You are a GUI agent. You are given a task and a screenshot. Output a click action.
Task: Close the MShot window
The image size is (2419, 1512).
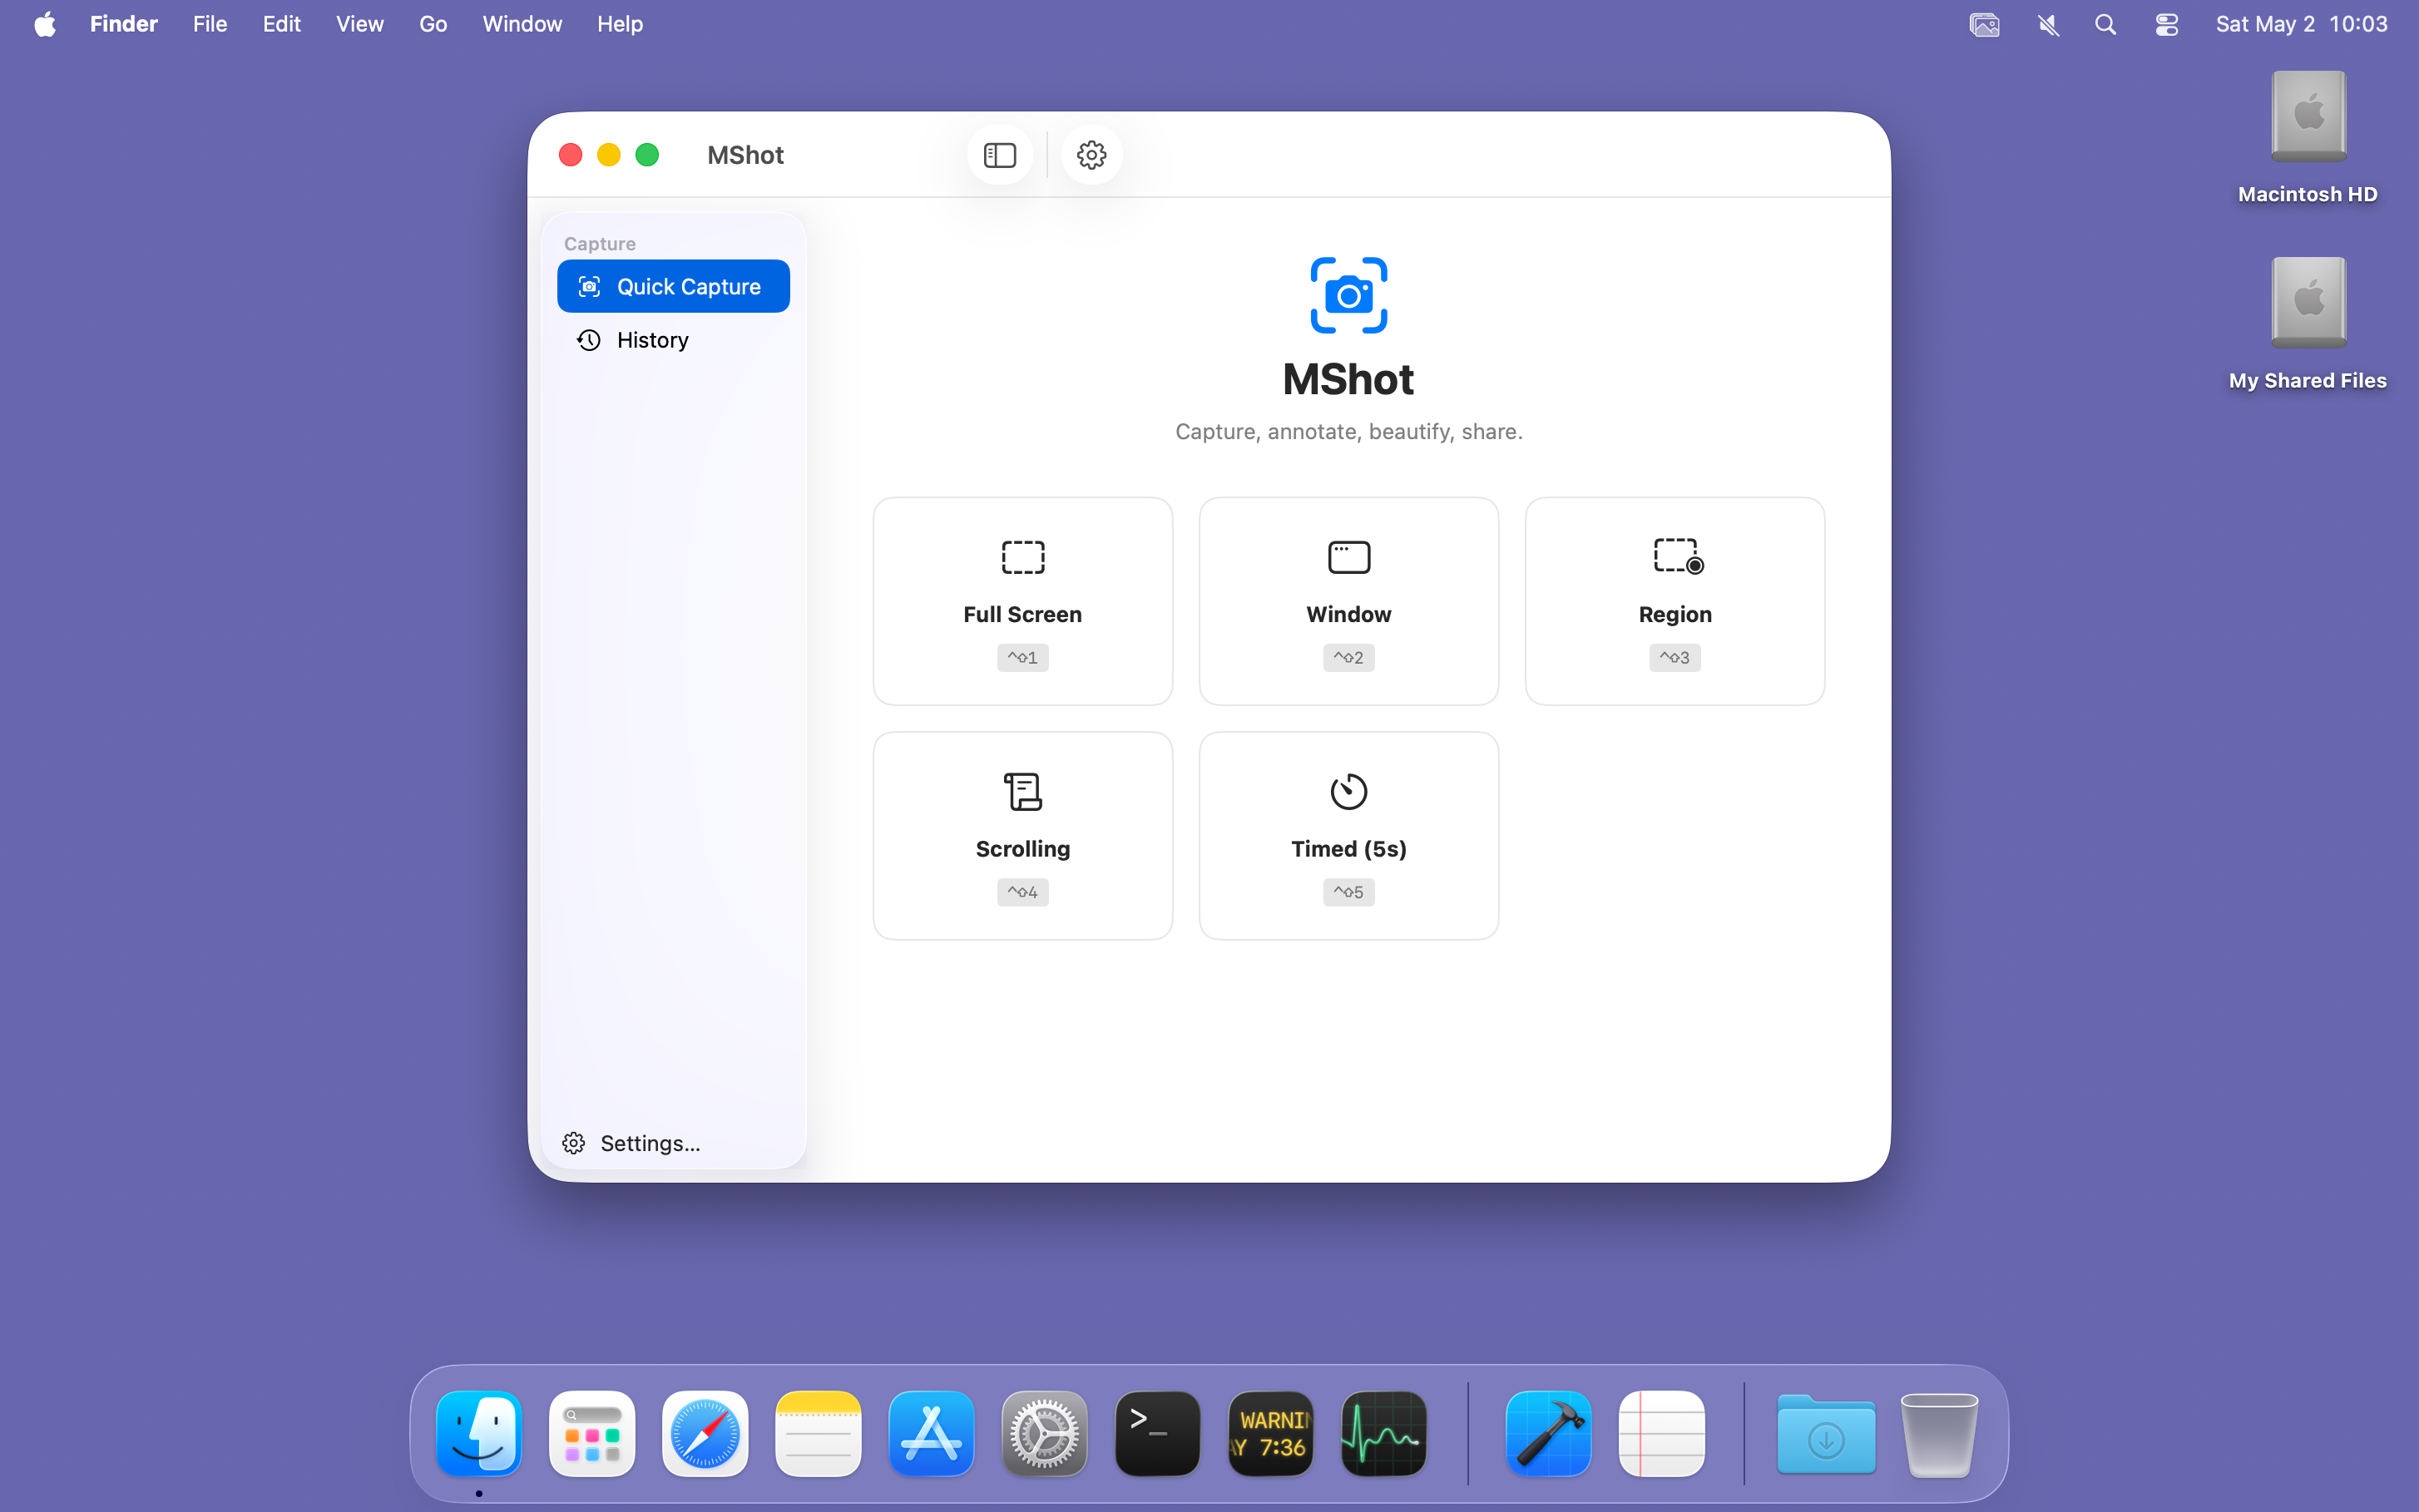click(570, 155)
